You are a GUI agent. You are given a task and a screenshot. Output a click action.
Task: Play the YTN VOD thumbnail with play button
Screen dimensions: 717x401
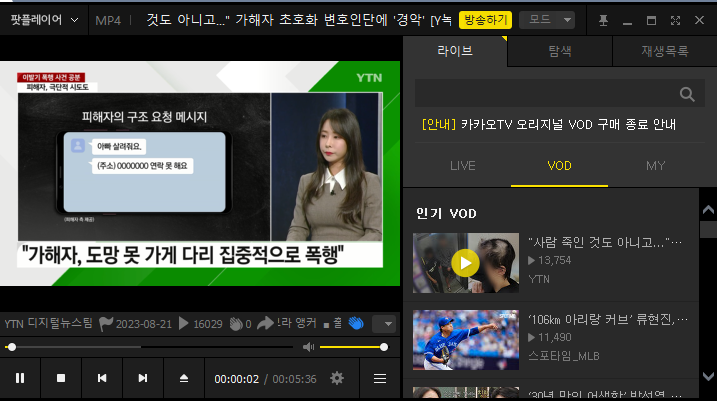[x=466, y=263]
